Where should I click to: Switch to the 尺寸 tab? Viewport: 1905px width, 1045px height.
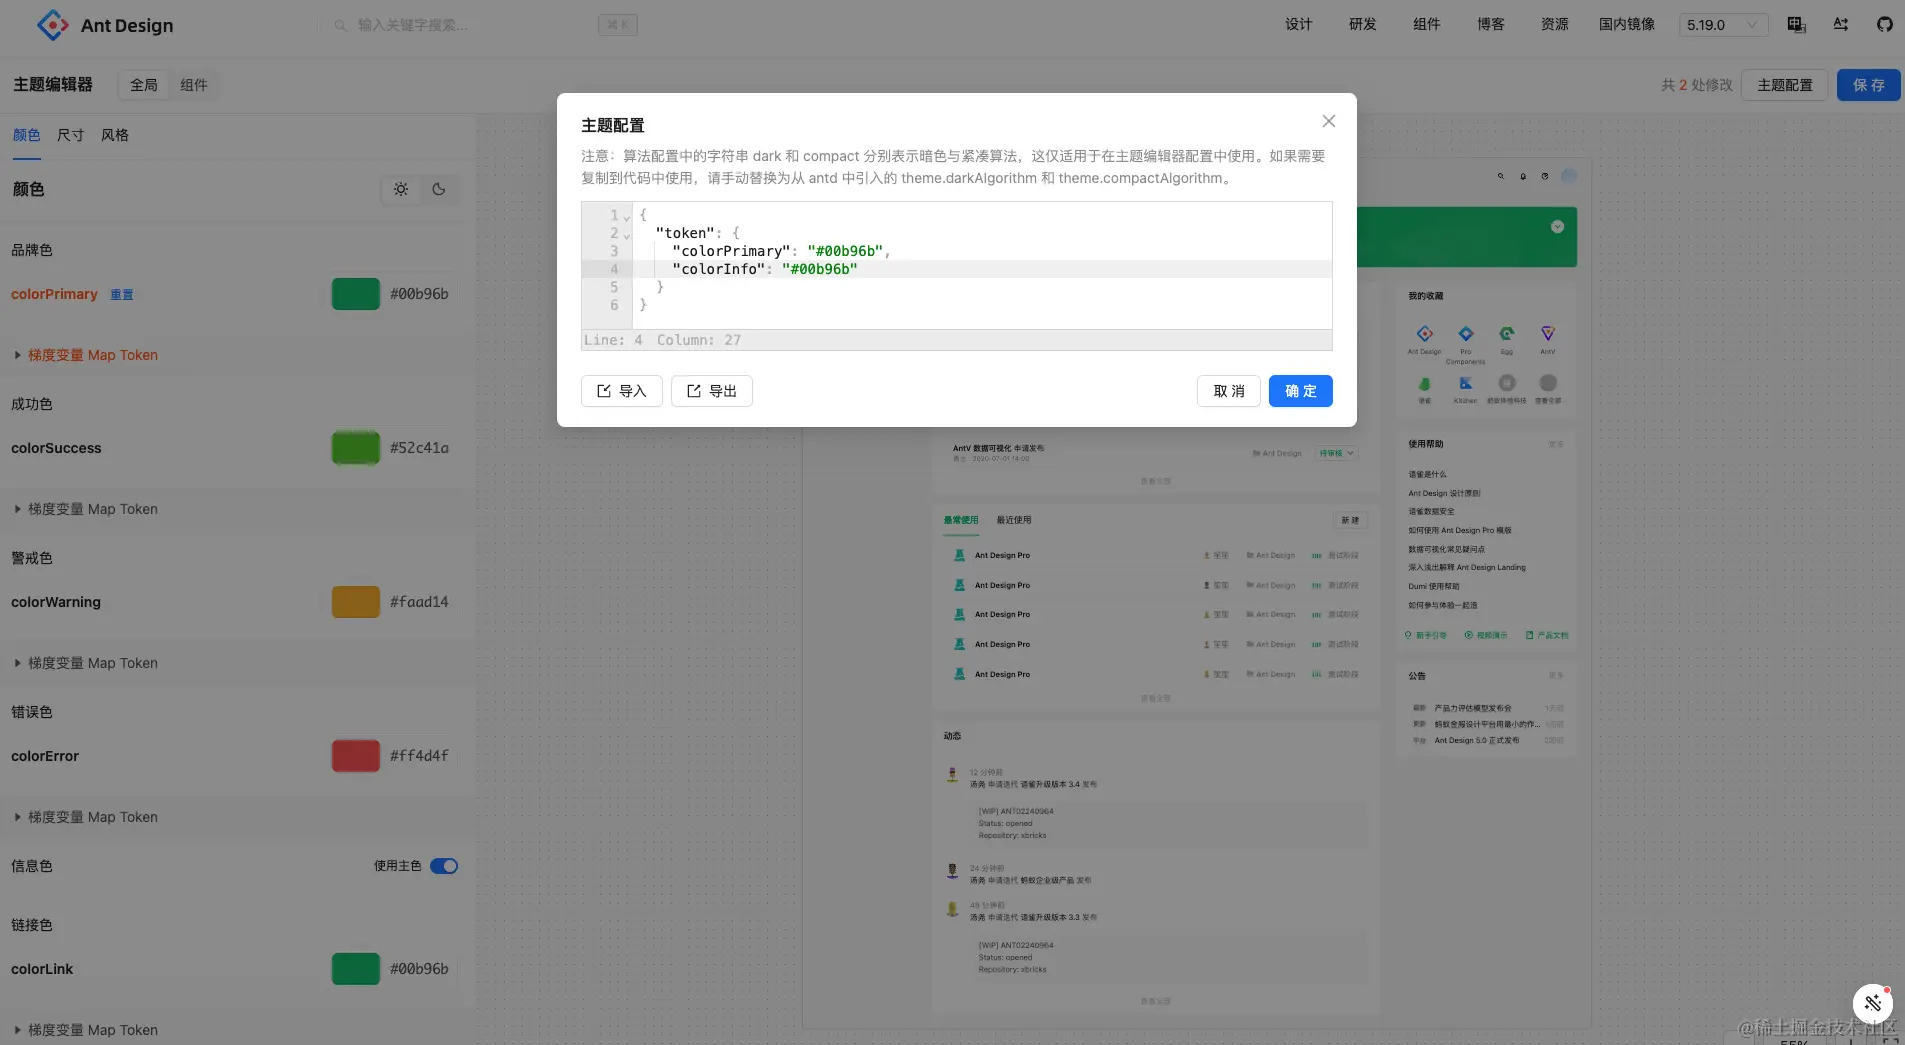[x=71, y=135]
